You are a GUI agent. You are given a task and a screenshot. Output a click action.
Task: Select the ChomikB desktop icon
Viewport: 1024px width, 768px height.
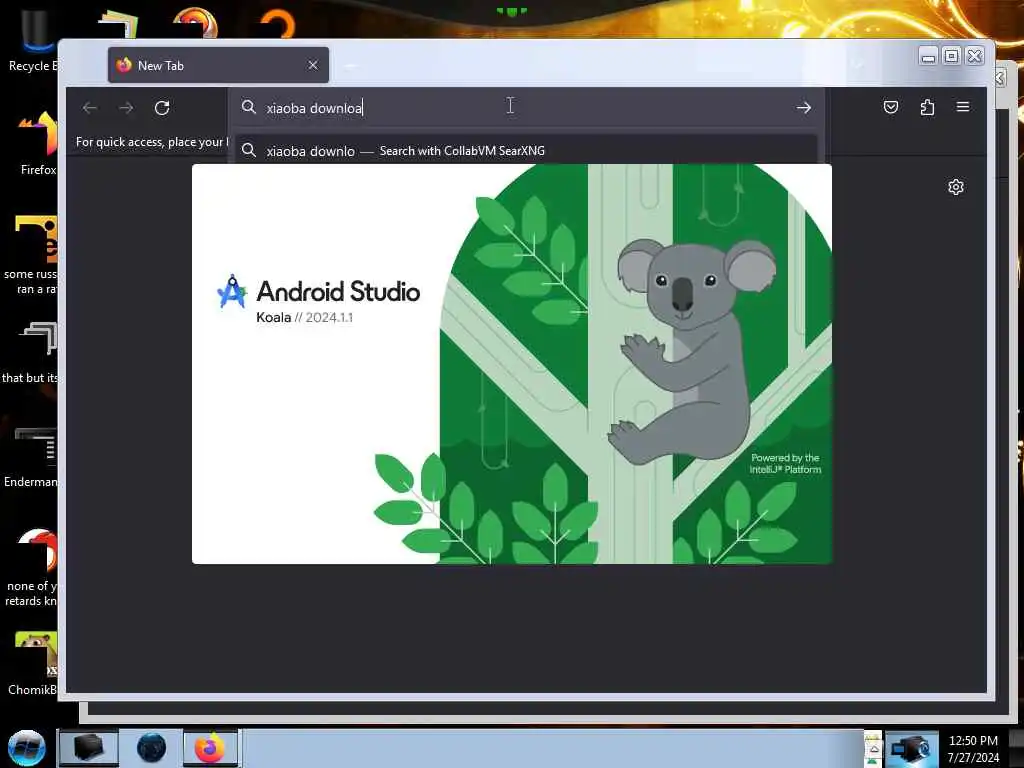33,664
